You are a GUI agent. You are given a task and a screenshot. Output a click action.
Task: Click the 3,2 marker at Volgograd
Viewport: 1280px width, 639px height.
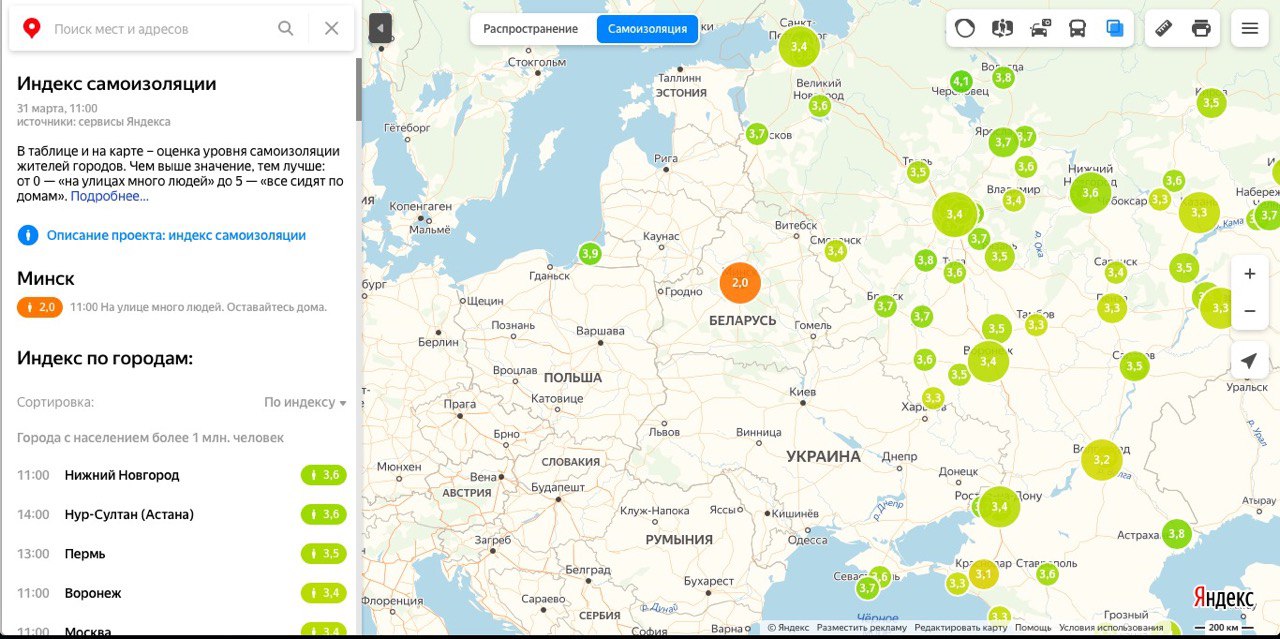1102,460
